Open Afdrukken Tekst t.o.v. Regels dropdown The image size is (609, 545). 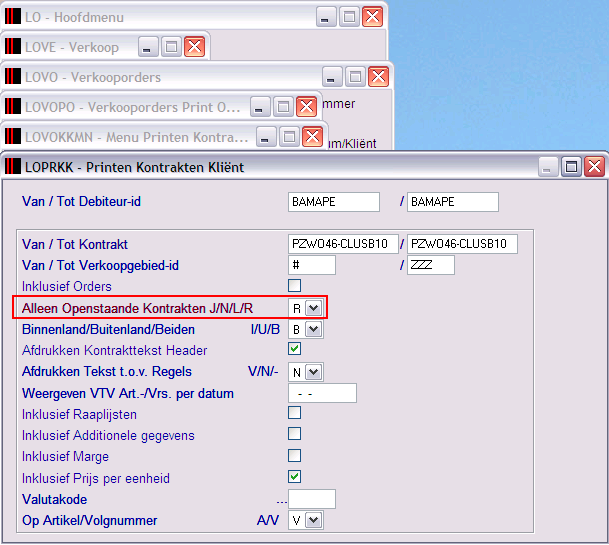click(x=313, y=372)
